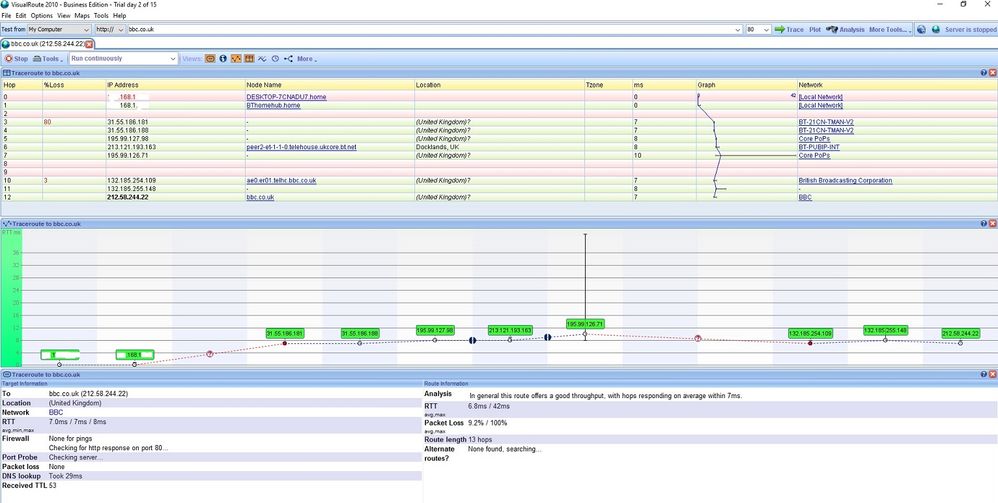Screen dimensions: 998x503
Task: Click help icon of traceroute table panel
Action: (x=983, y=73)
